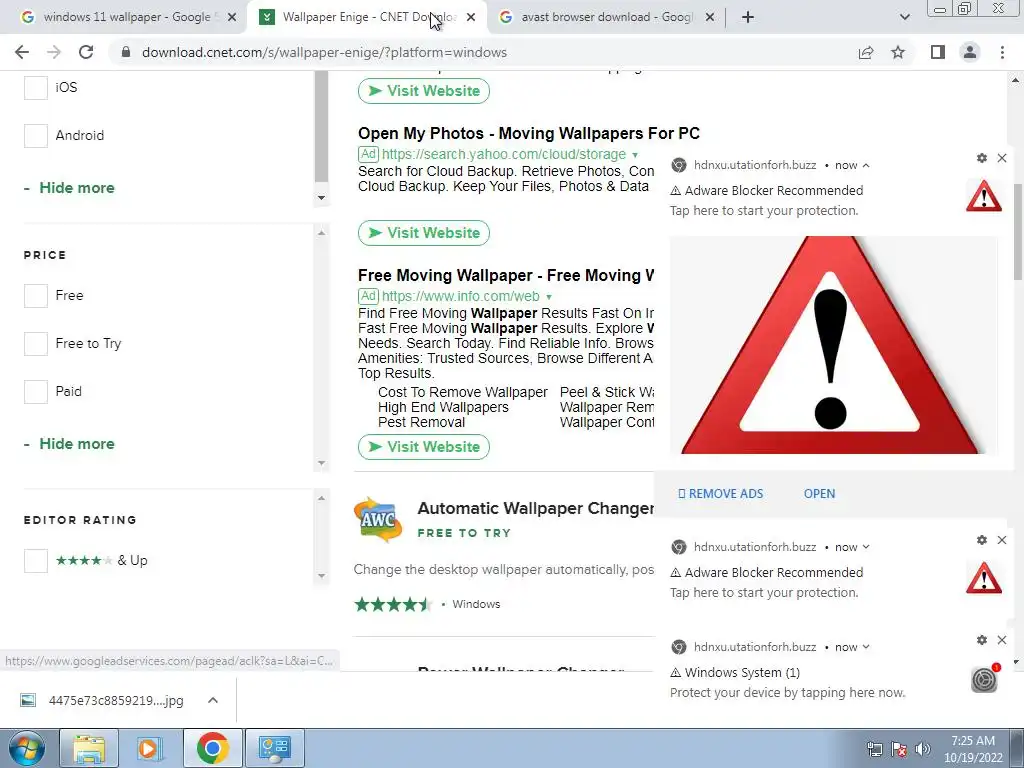The width and height of the screenshot is (1024, 768).
Task: Click the Chrome taskbar icon
Action: click(212, 748)
